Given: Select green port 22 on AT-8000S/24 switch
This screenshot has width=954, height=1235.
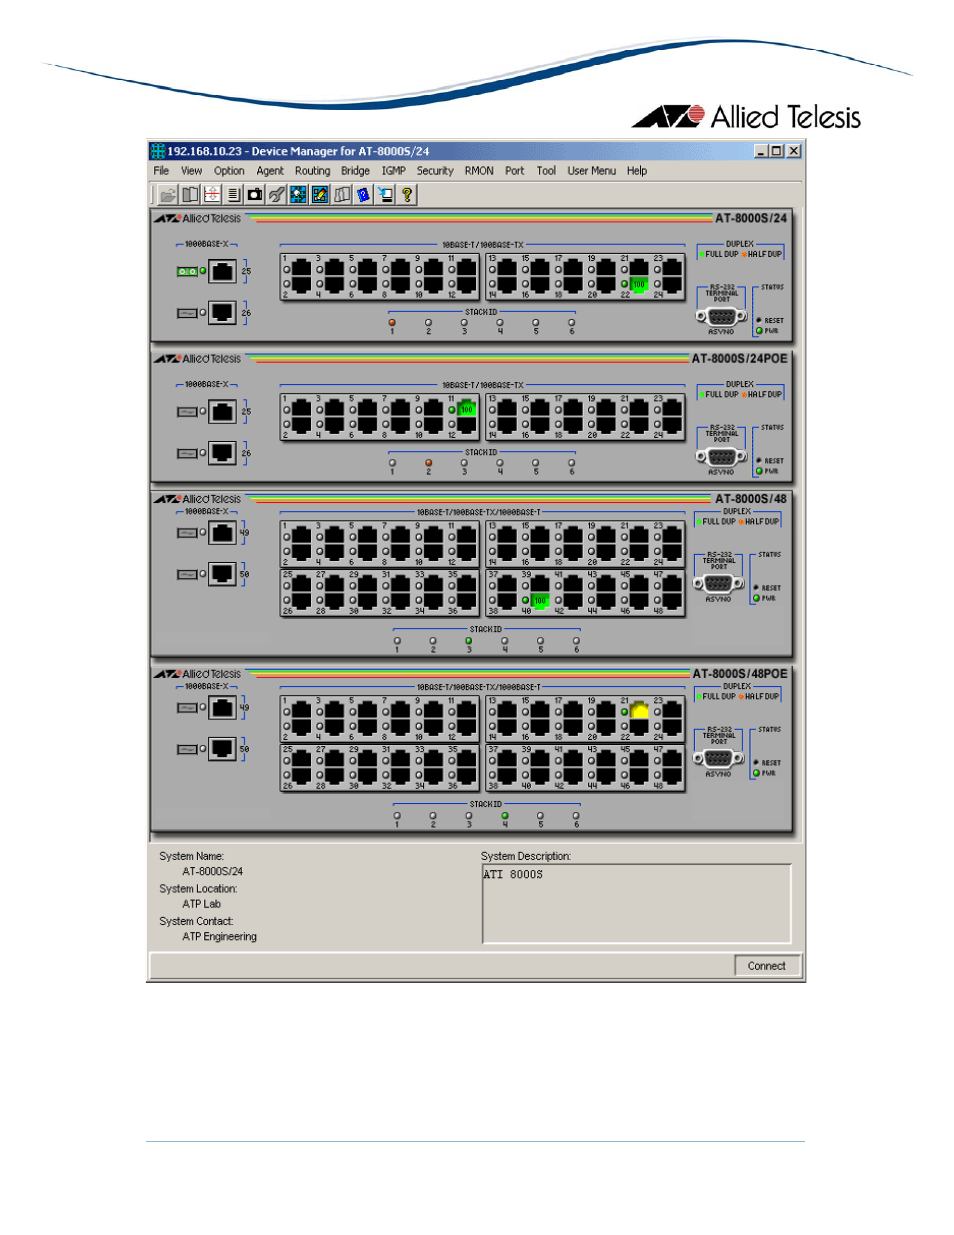Looking at the screenshot, I should click(638, 284).
